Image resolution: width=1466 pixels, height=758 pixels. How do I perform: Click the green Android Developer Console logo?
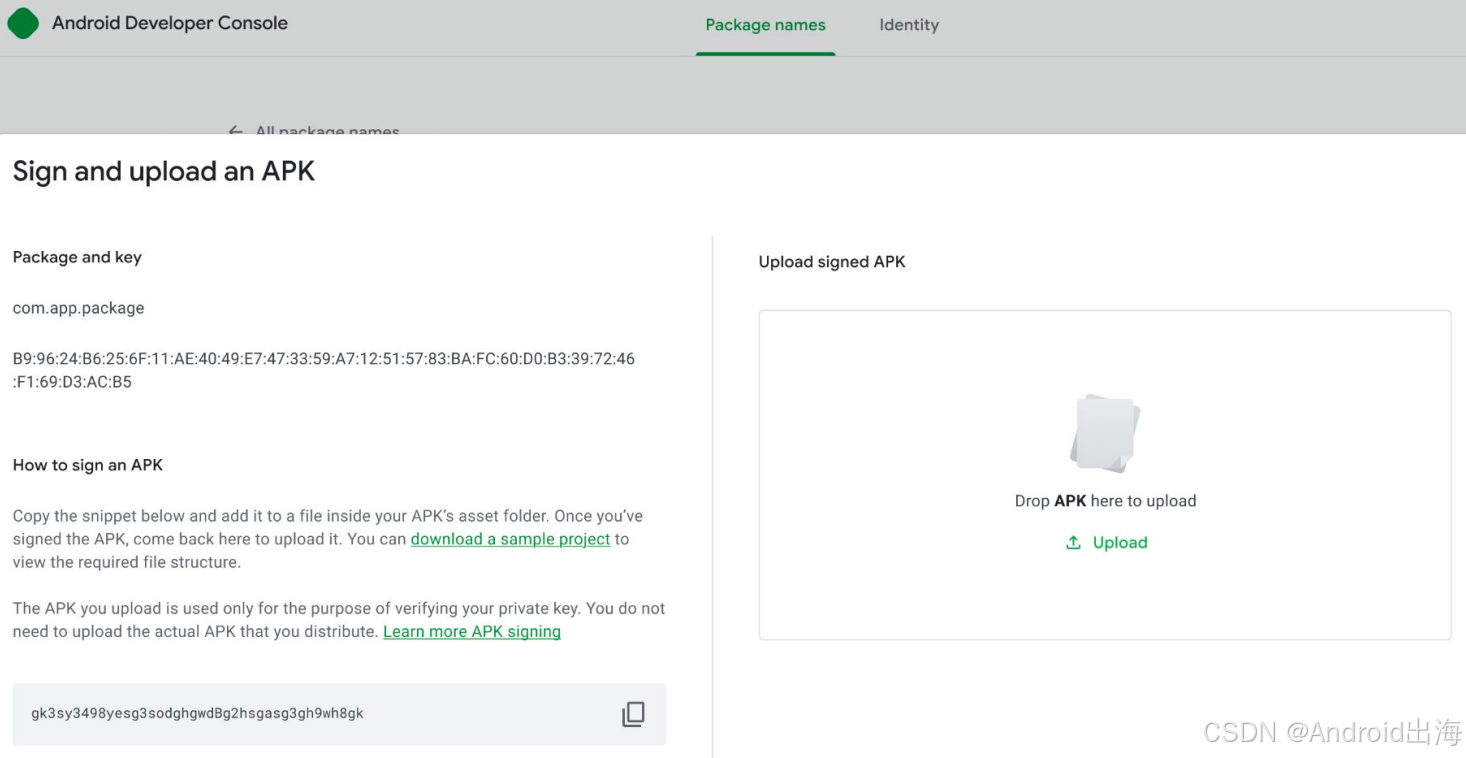point(23,23)
